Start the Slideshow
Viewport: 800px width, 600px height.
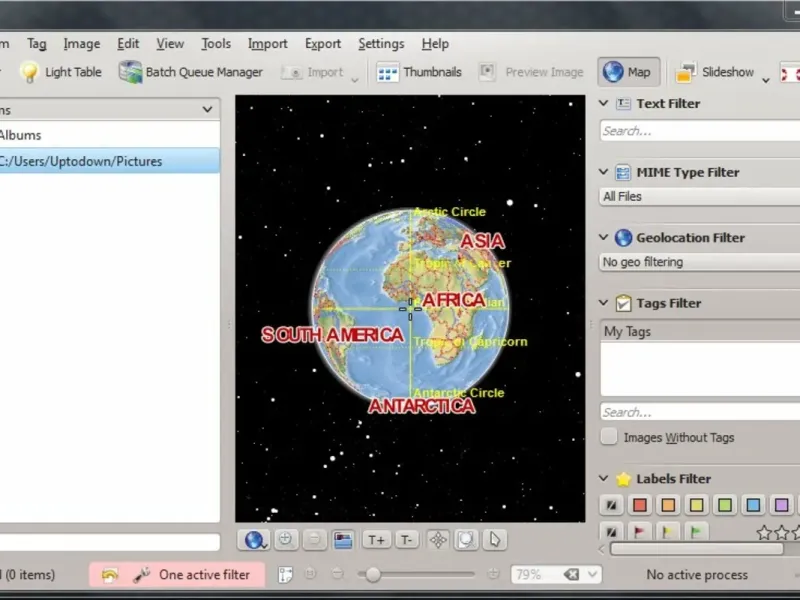coord(715,72)
